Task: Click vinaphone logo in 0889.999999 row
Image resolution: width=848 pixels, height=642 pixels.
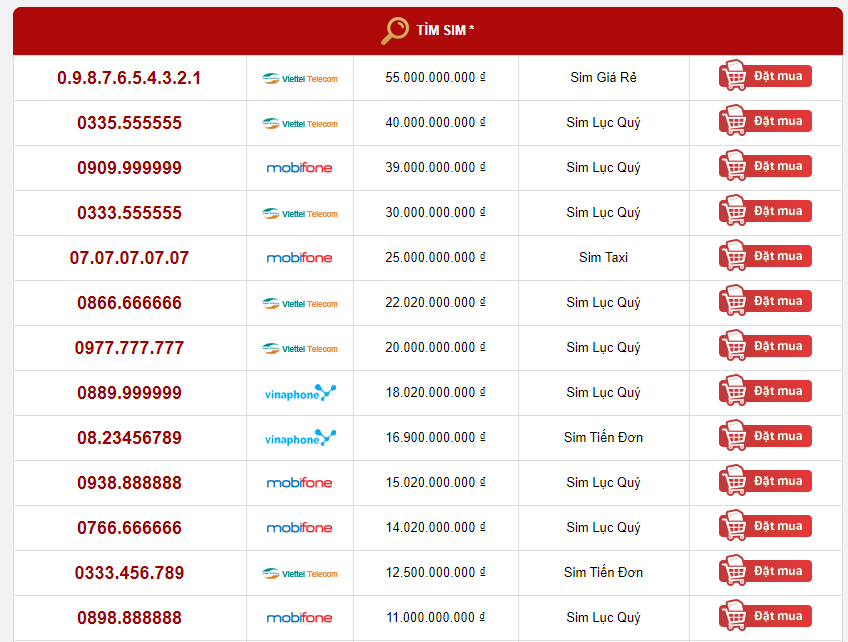Action: point(300,393)
